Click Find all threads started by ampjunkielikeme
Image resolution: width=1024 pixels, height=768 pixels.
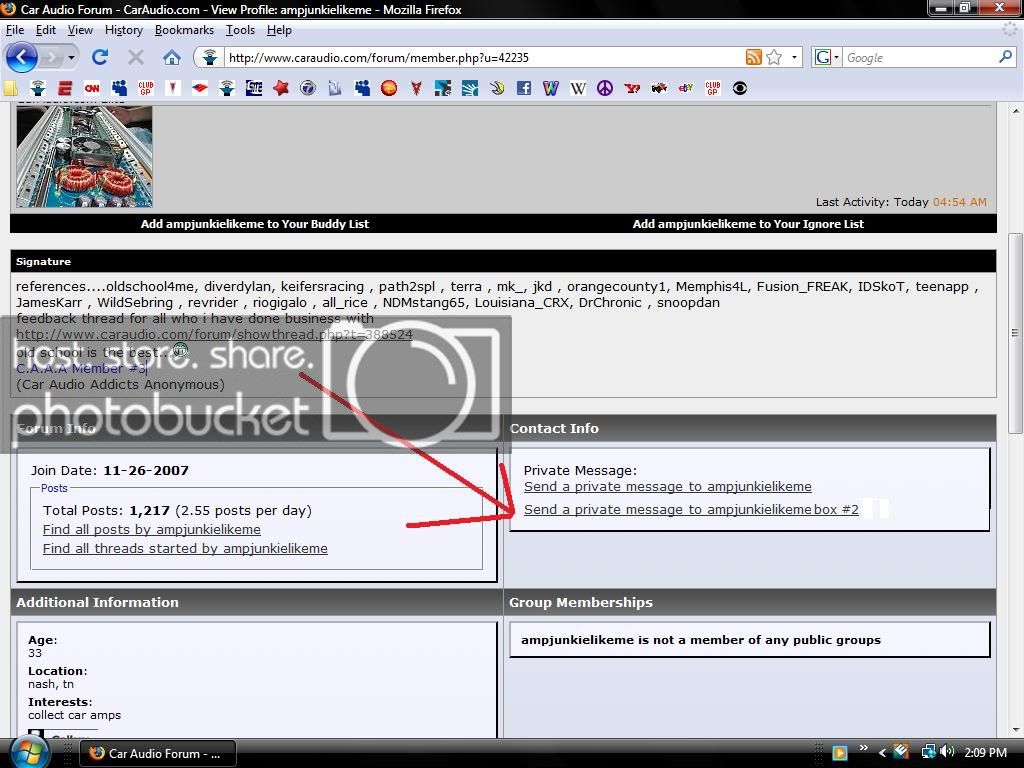point(185,549)
